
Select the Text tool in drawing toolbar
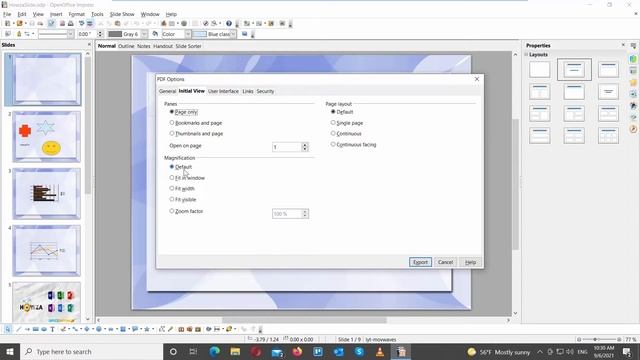tap(52, 329)
